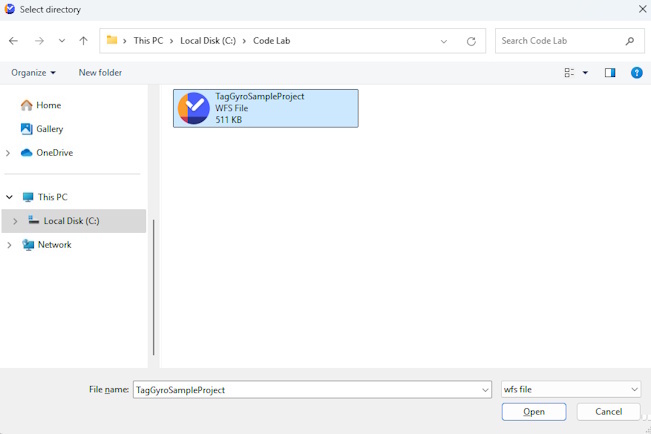Viewport: 651px width, 434px height.
Task: Click the Up one level arrow
Action: 83,41
